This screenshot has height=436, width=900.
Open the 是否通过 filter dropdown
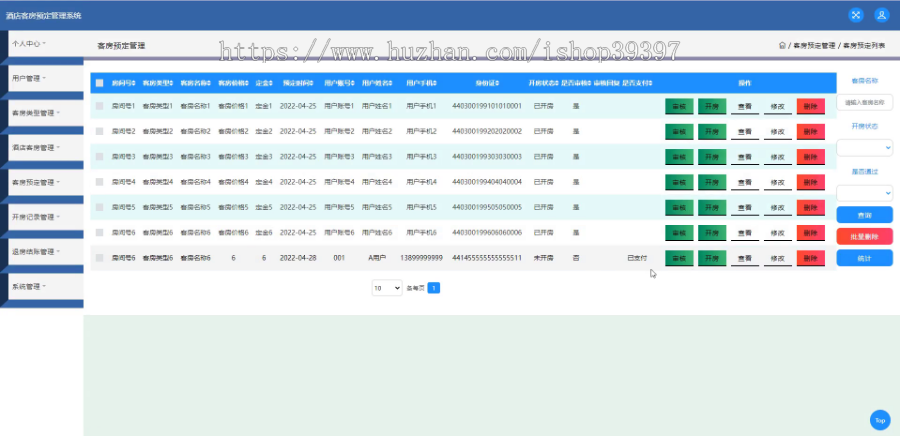coord(864,193)
